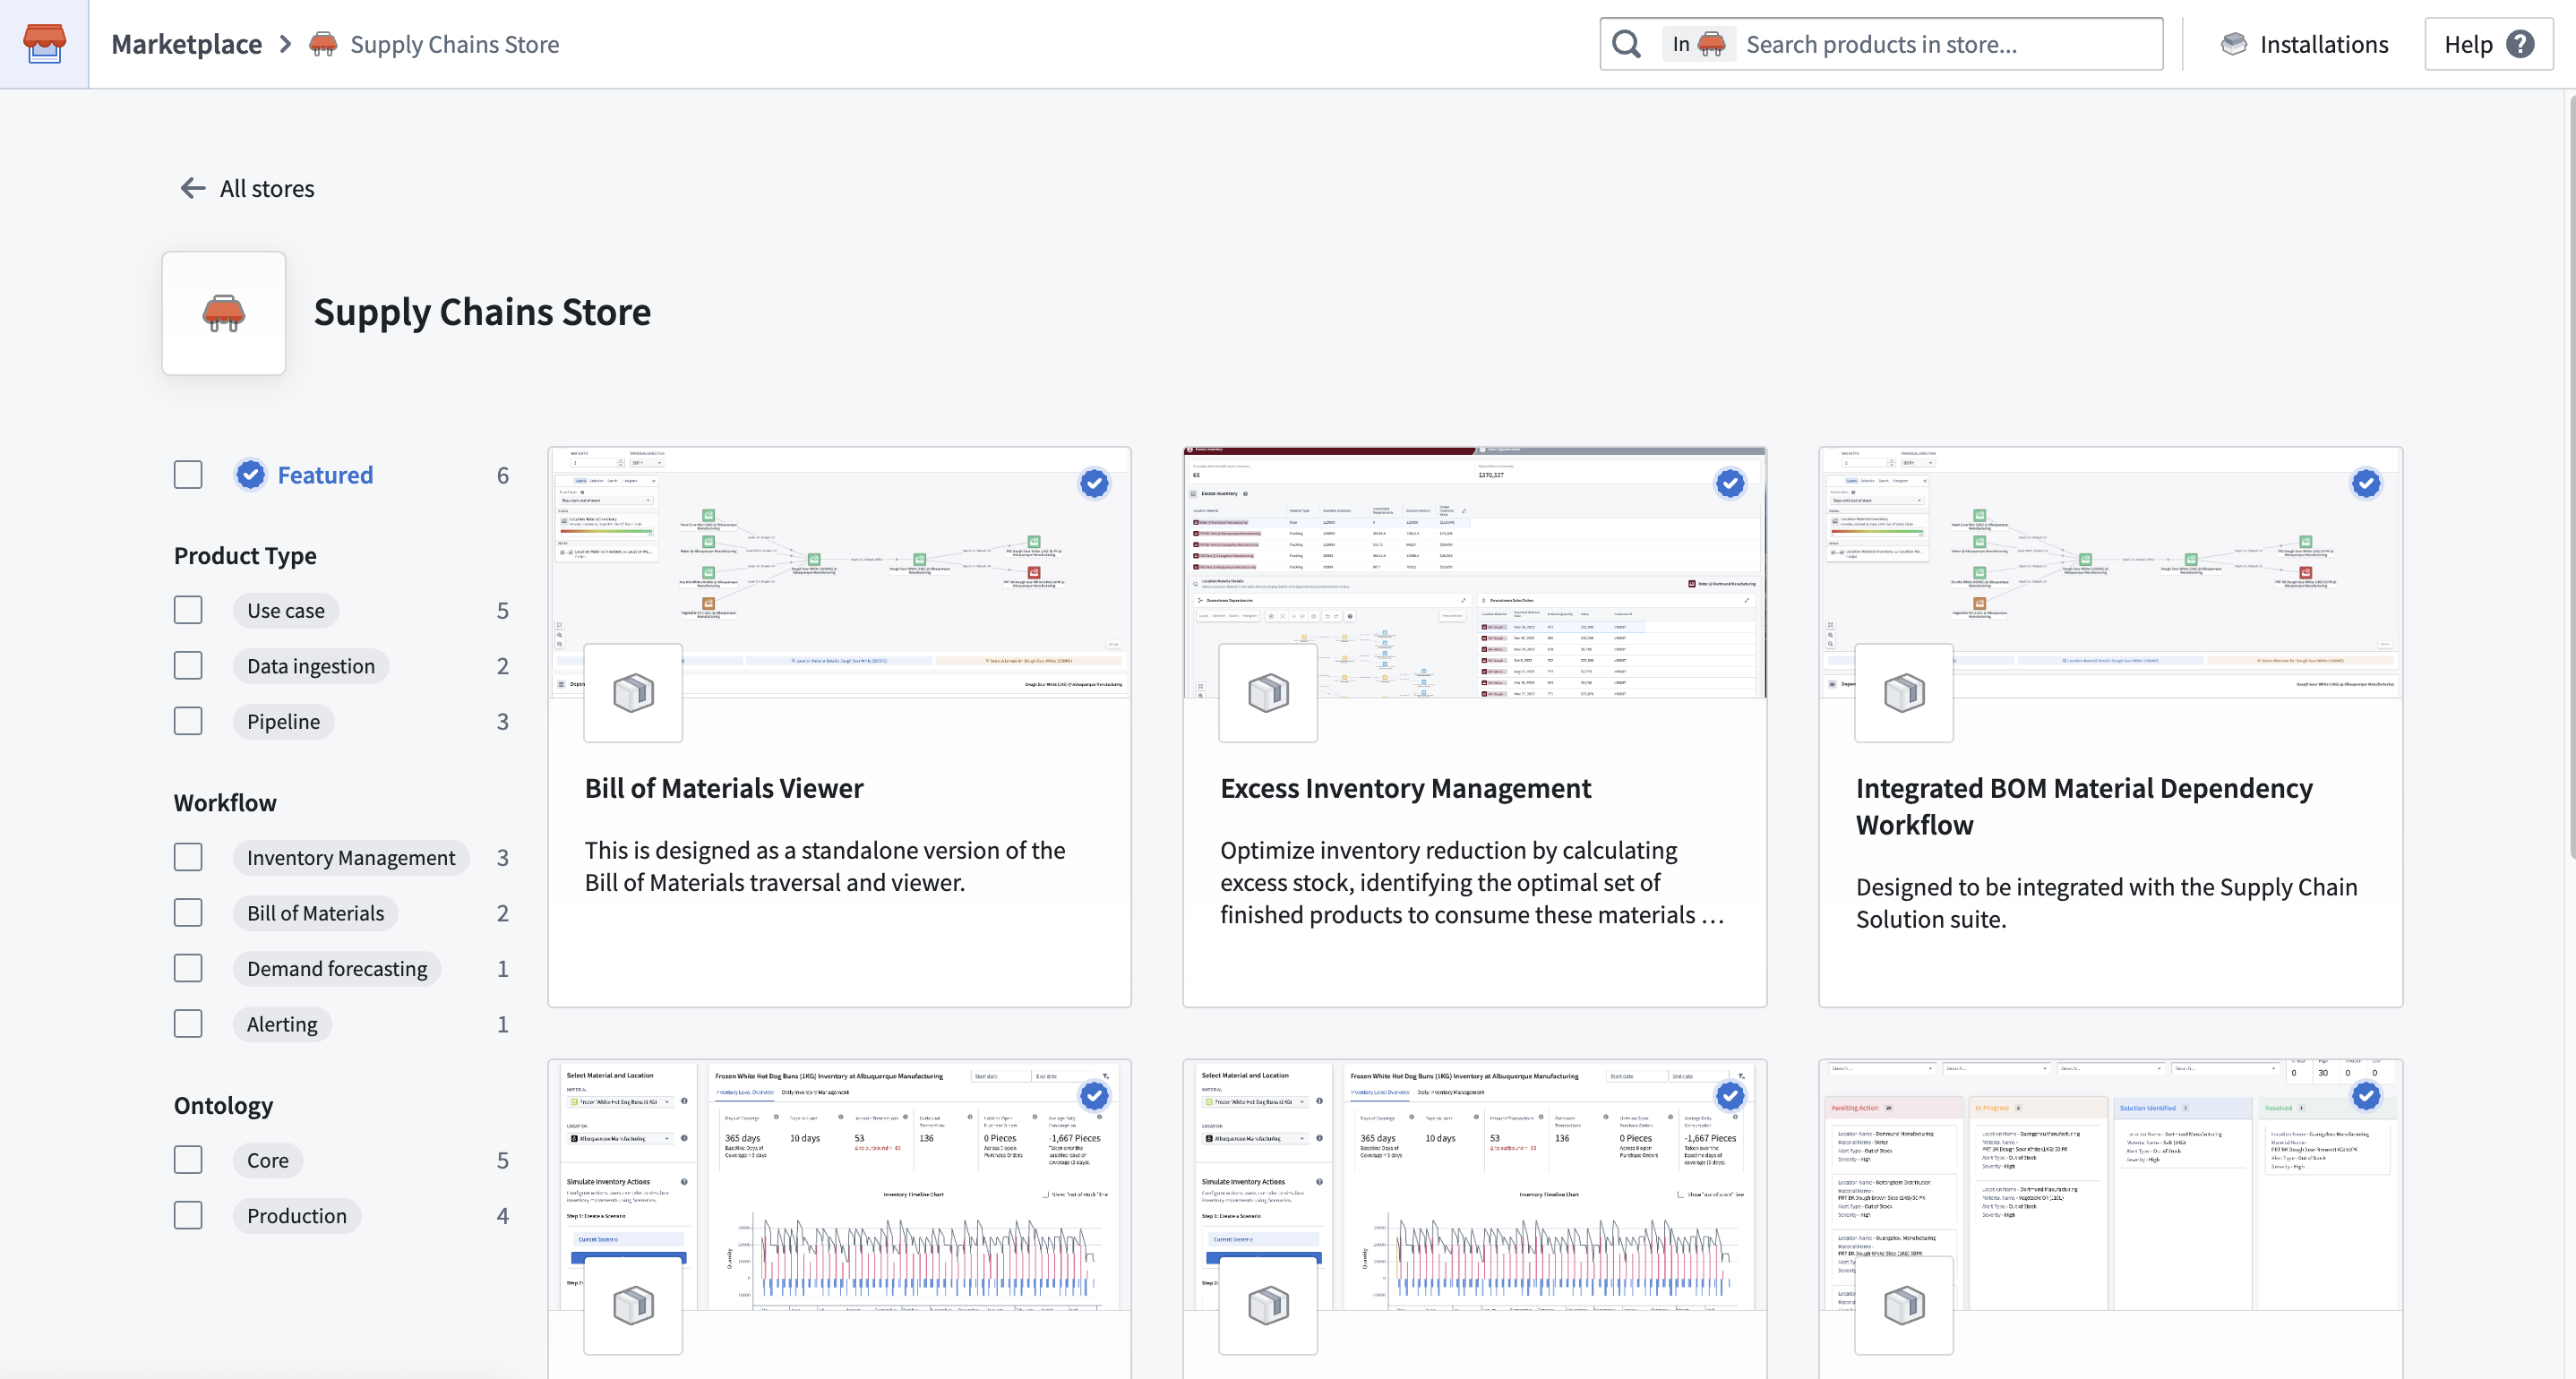Image resolution: width=2576 pixels, height=1379 pixels.
Task: Open the Installations page
Action: (2305, 44)
